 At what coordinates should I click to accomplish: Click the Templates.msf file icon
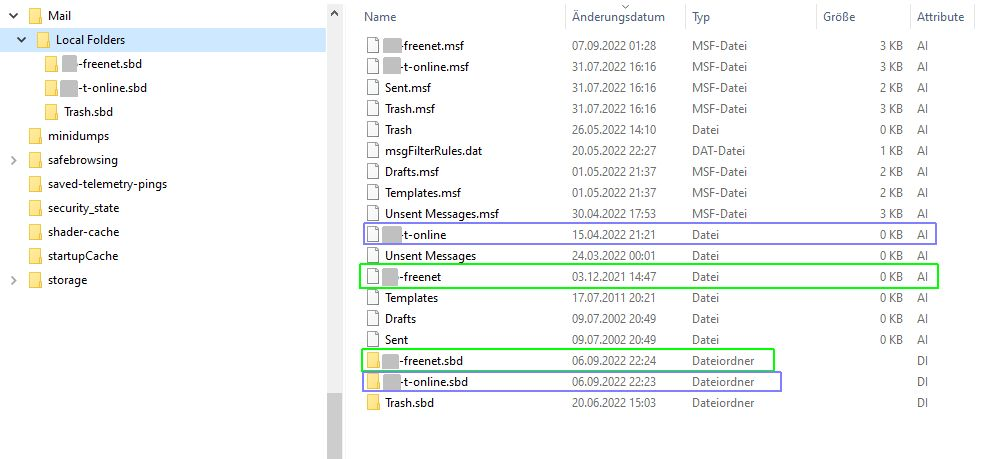(372, 193)
